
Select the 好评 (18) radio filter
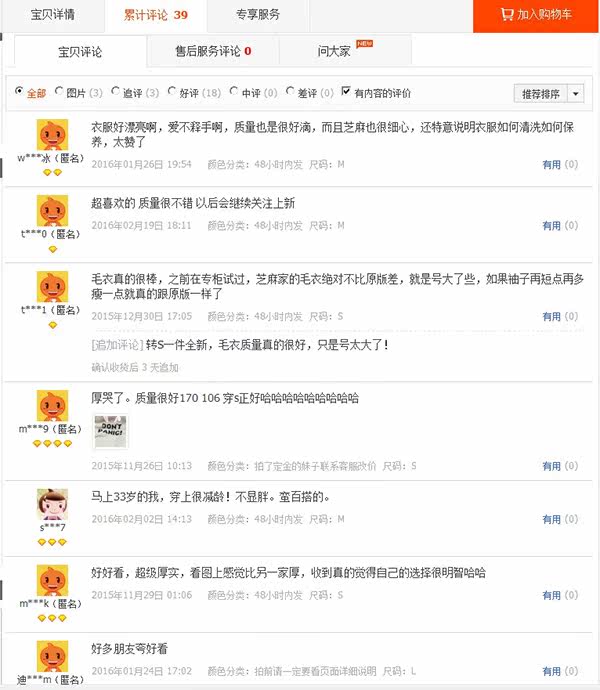pyautogui.click(x=172, y=91)
